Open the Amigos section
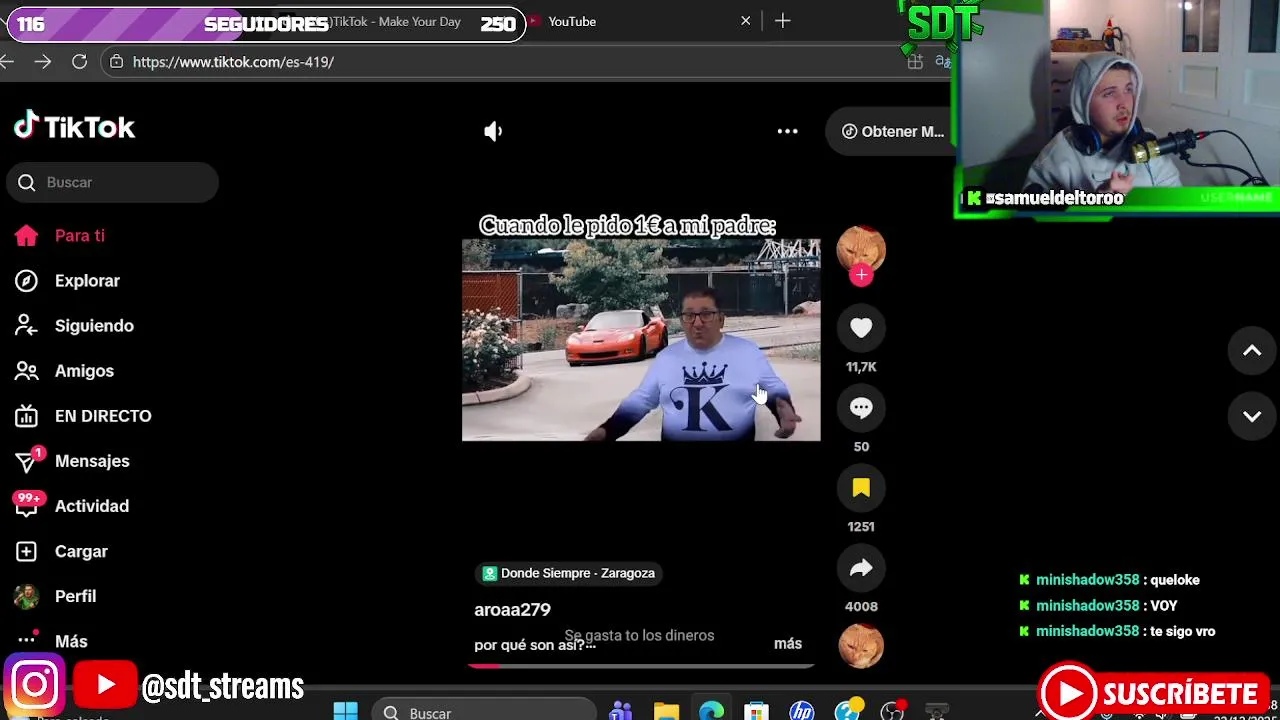The image size is (1280, 720). click(x=84, y=371)
